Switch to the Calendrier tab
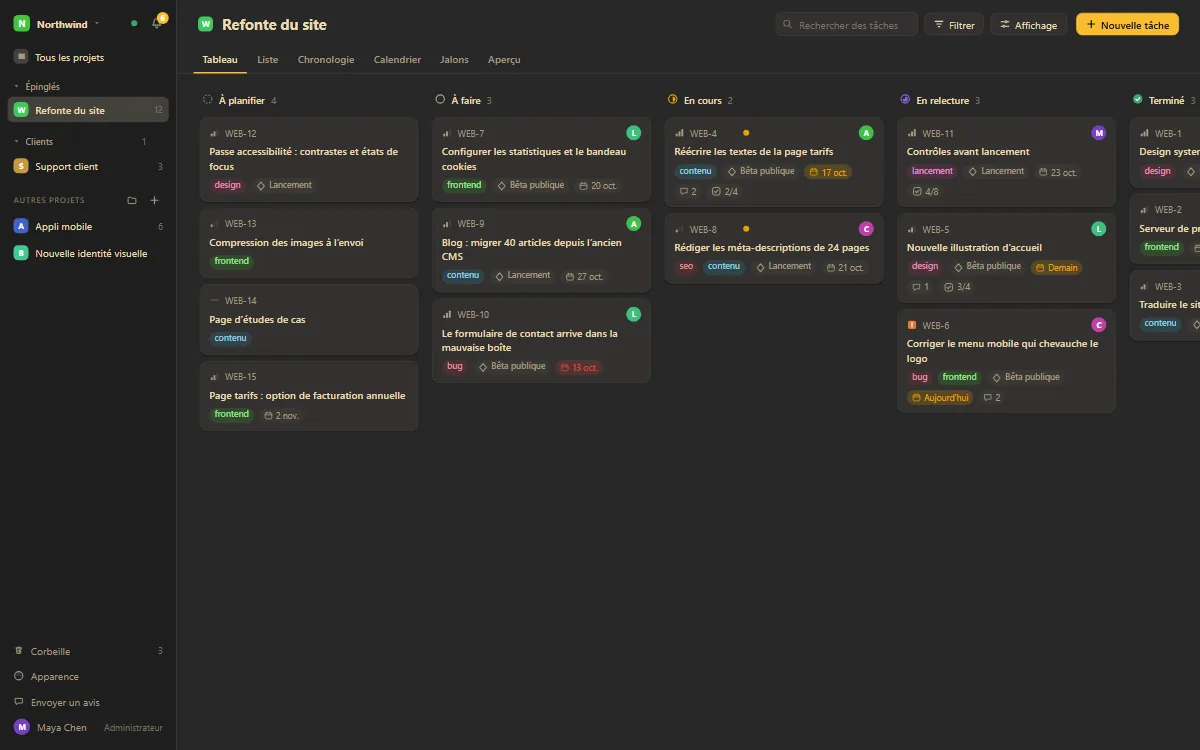The image size is (1200, 750). click(397, 60)
